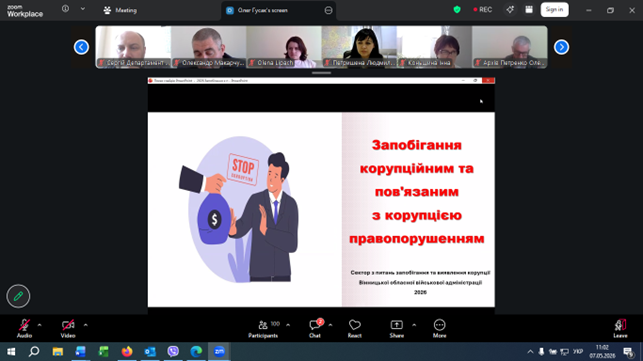Expand the share options arrow next to Share
The width and height of the screenshot is (643, 361).
tap(414, 325)
